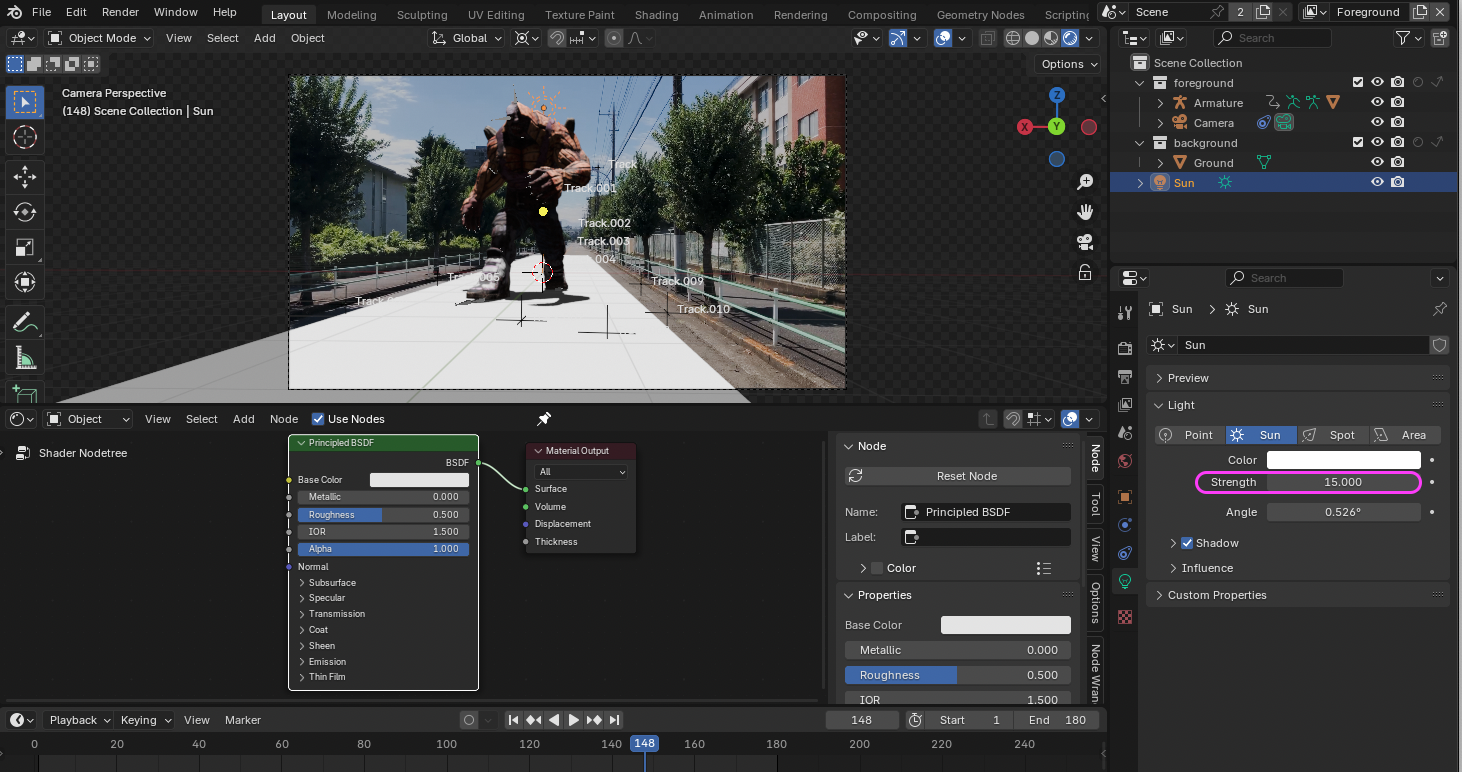Screen dimensions: 1462x772
Task: Expand the Subsurface section in Principled BSDF
Action: point(332,582)
